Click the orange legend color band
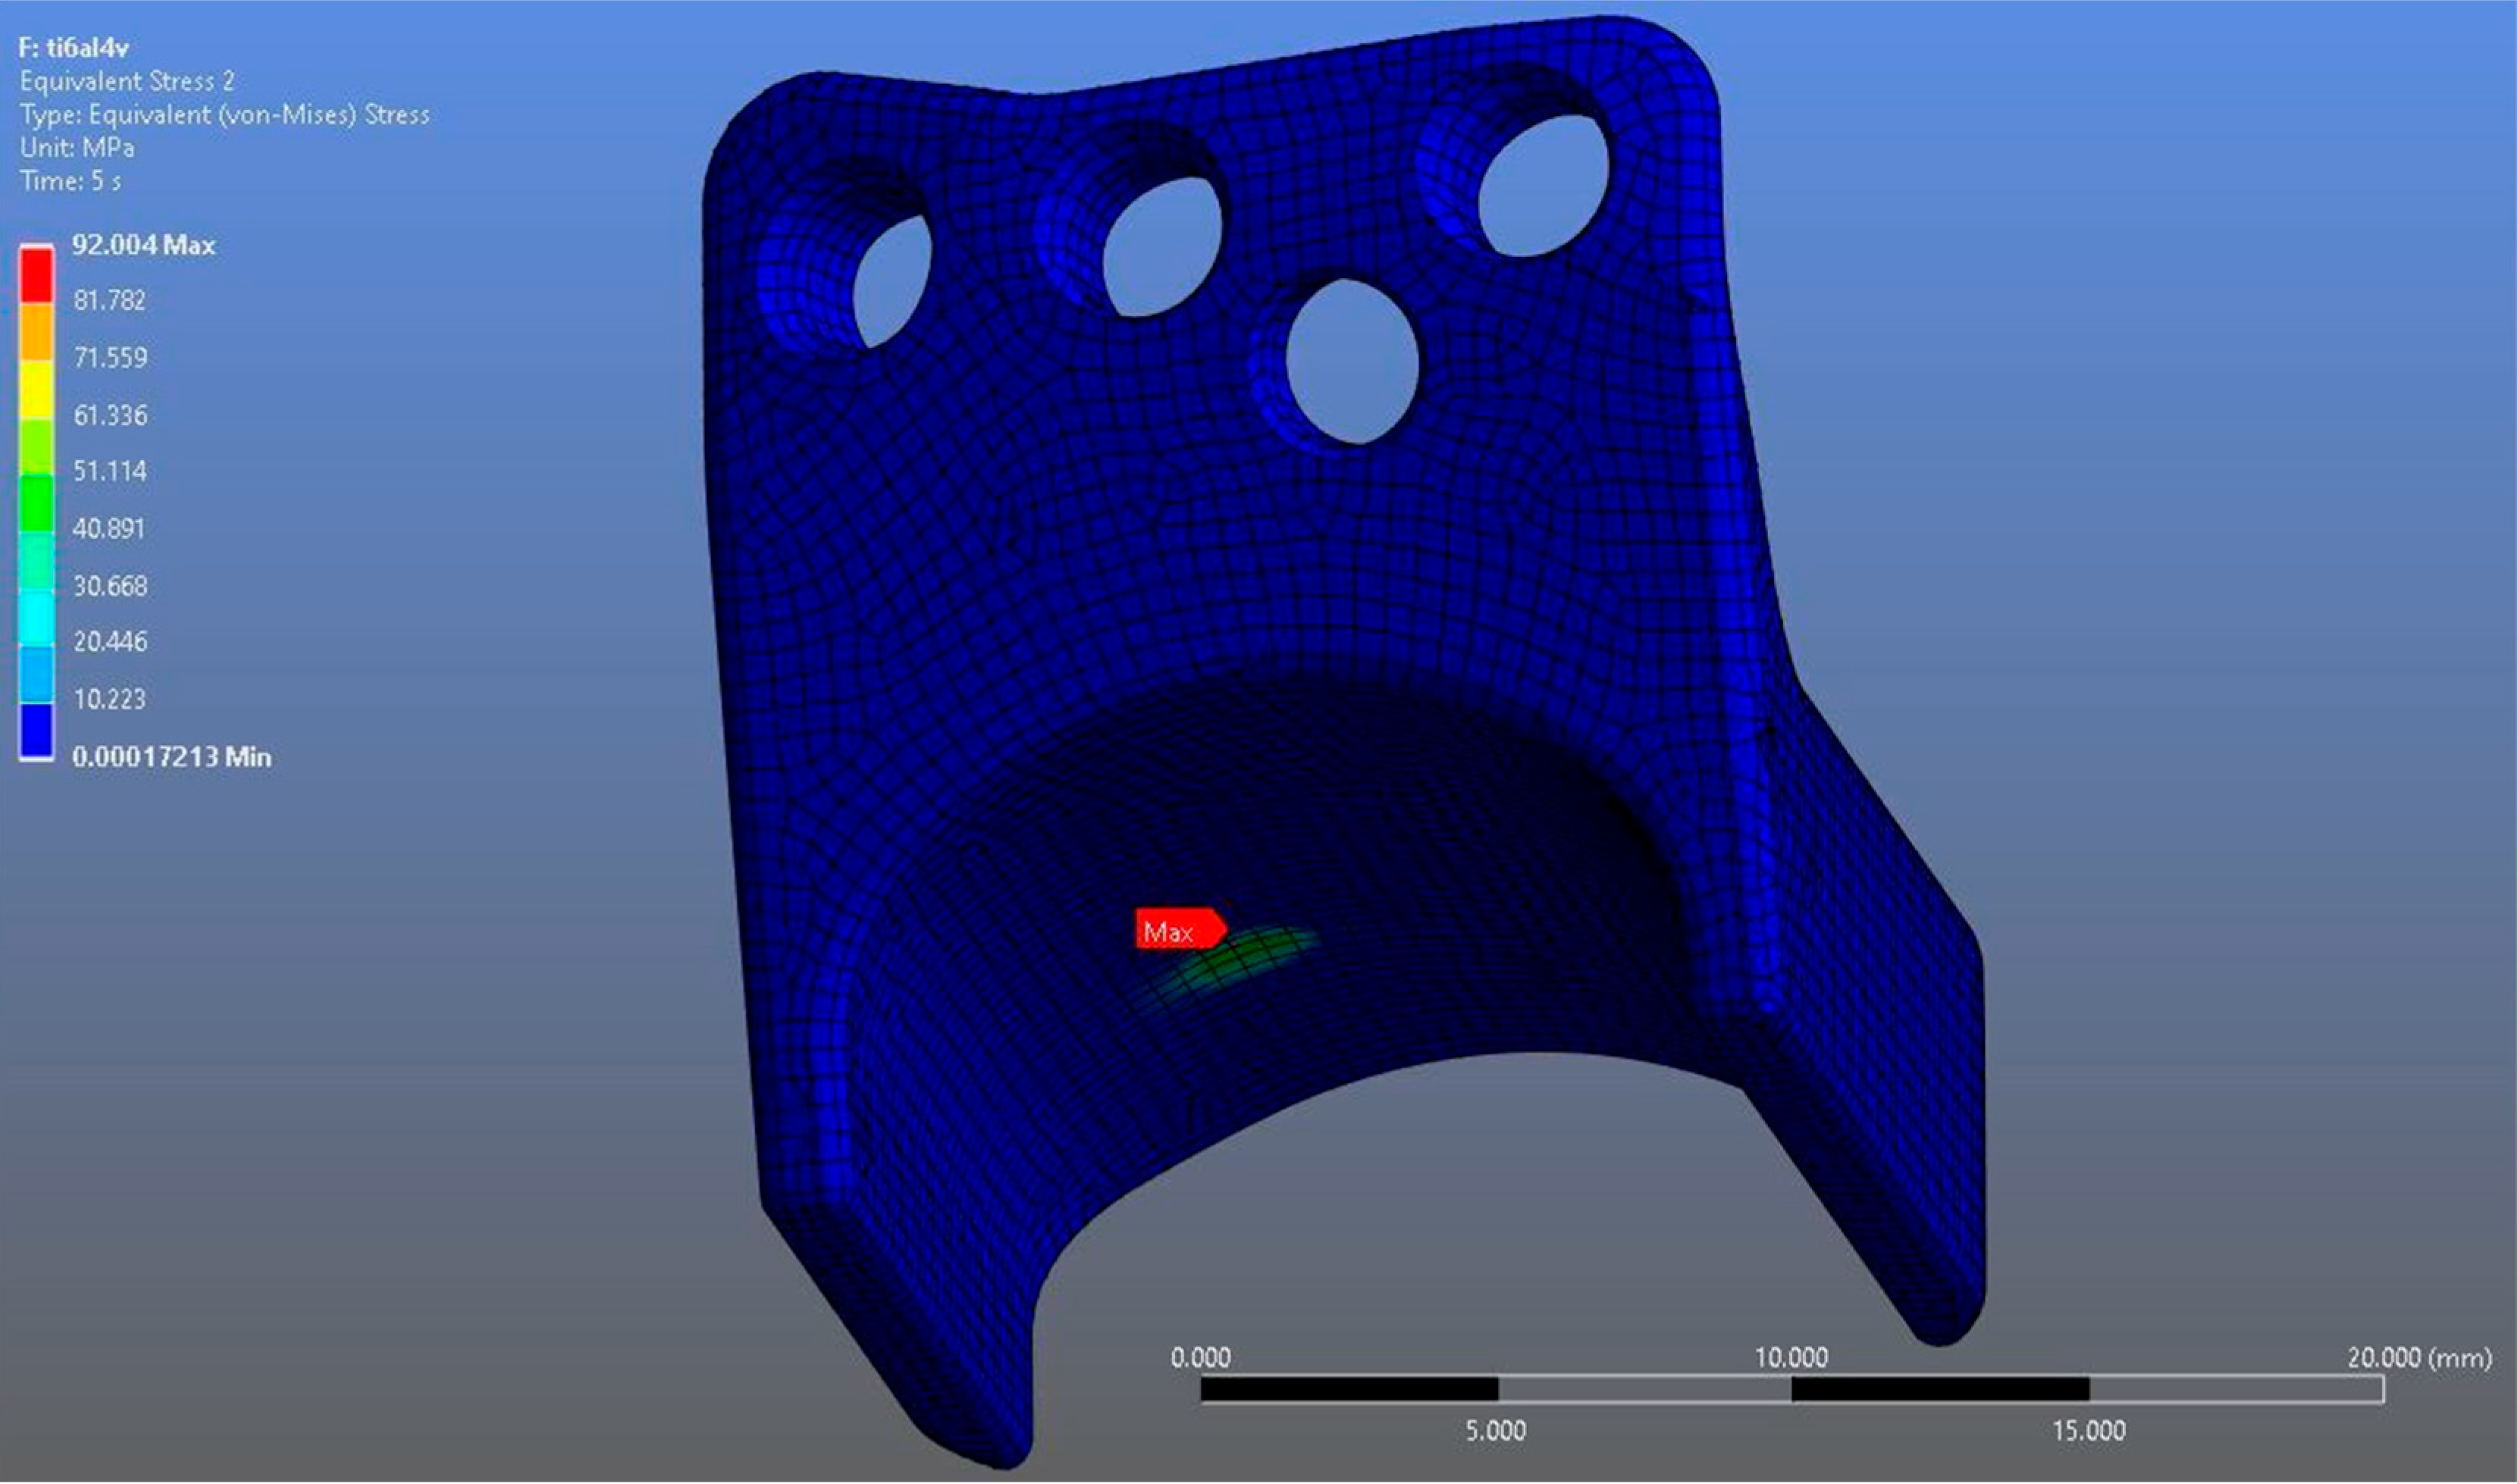 37,331
